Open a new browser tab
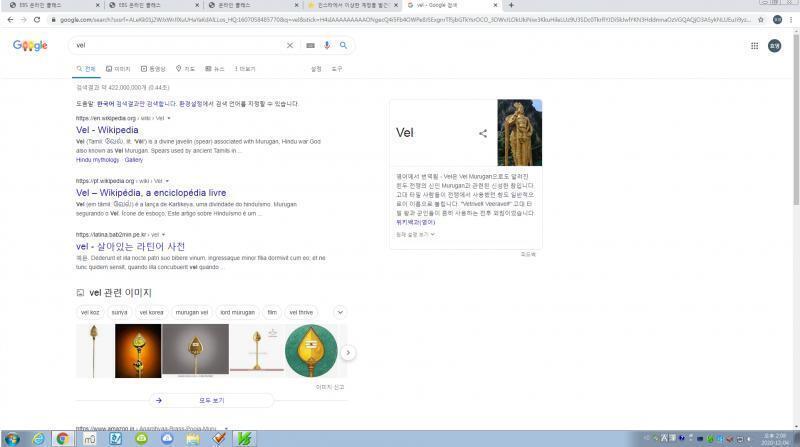800x447 pixels. click(x=511, y=5)
